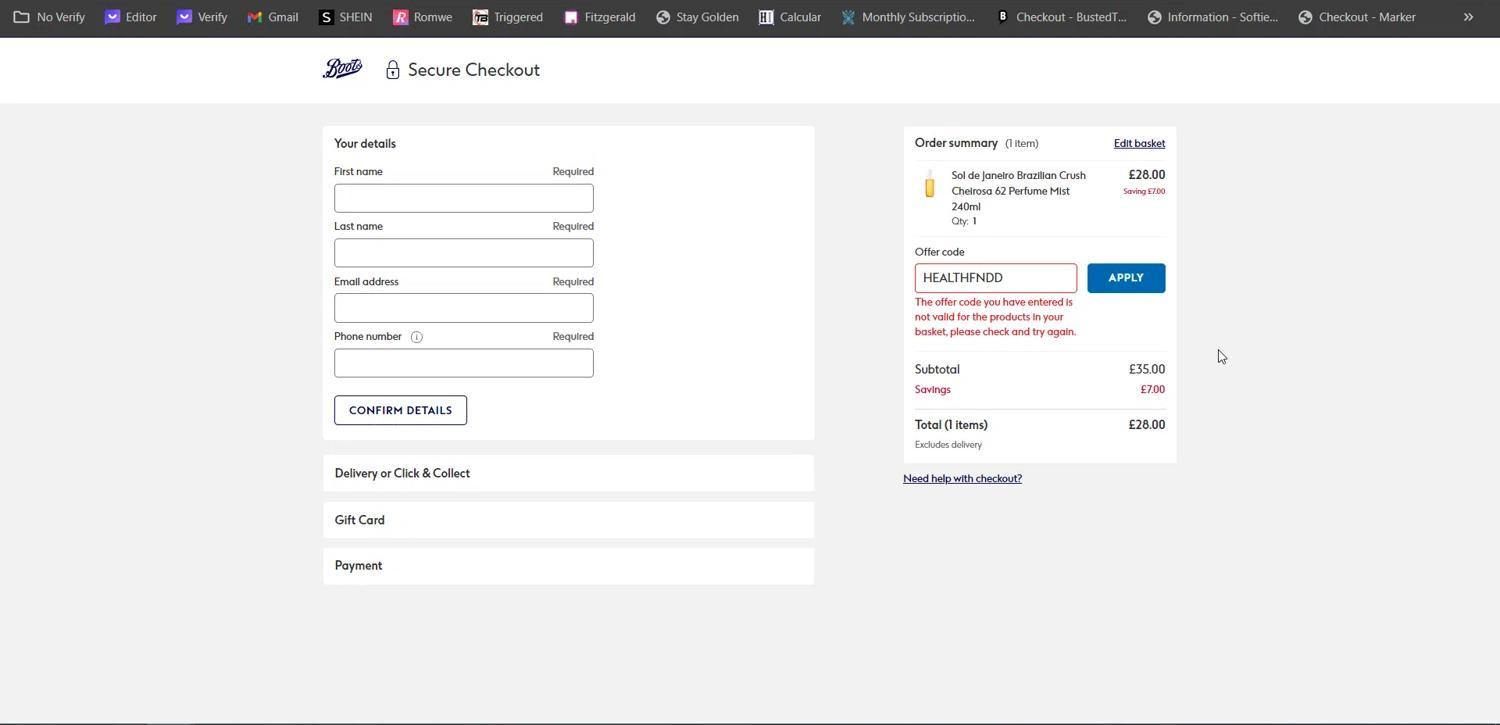Viewport: 1500px width, 725px height.
Task: Open the Stay Golden bookmark
Action: tap(697, 17)
